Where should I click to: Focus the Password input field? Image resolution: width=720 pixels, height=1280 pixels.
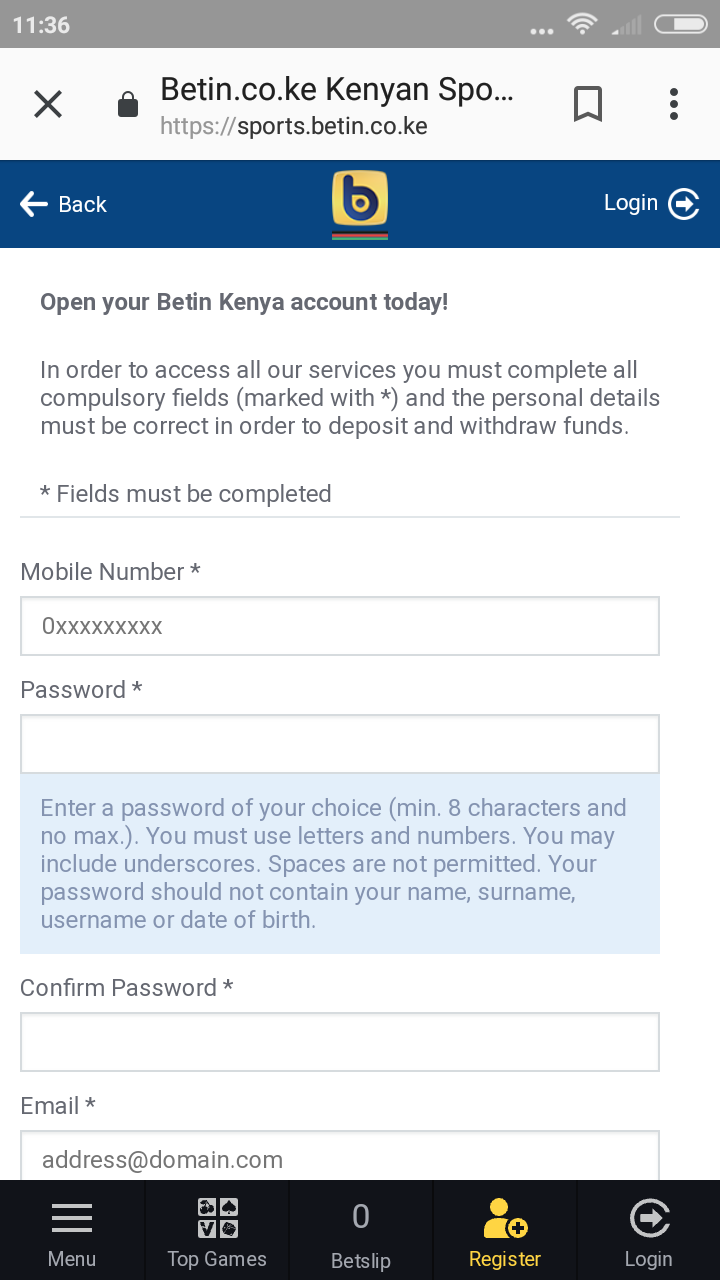tap(340, 744)
